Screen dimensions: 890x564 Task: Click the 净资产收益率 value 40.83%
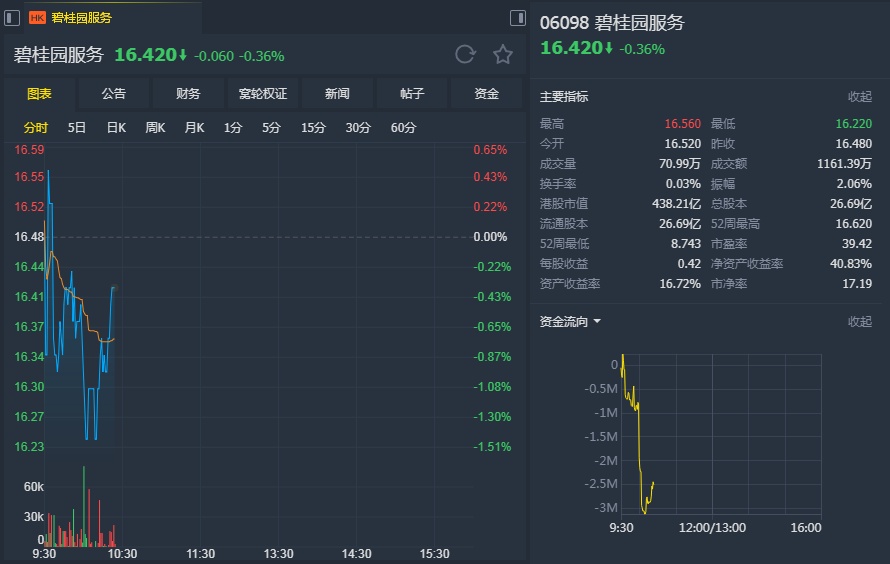pos(850,264)
